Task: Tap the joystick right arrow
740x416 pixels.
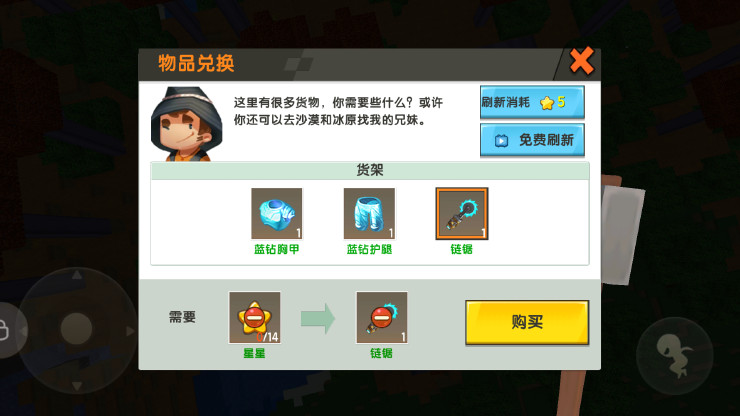Action: [x=130, y=331]
